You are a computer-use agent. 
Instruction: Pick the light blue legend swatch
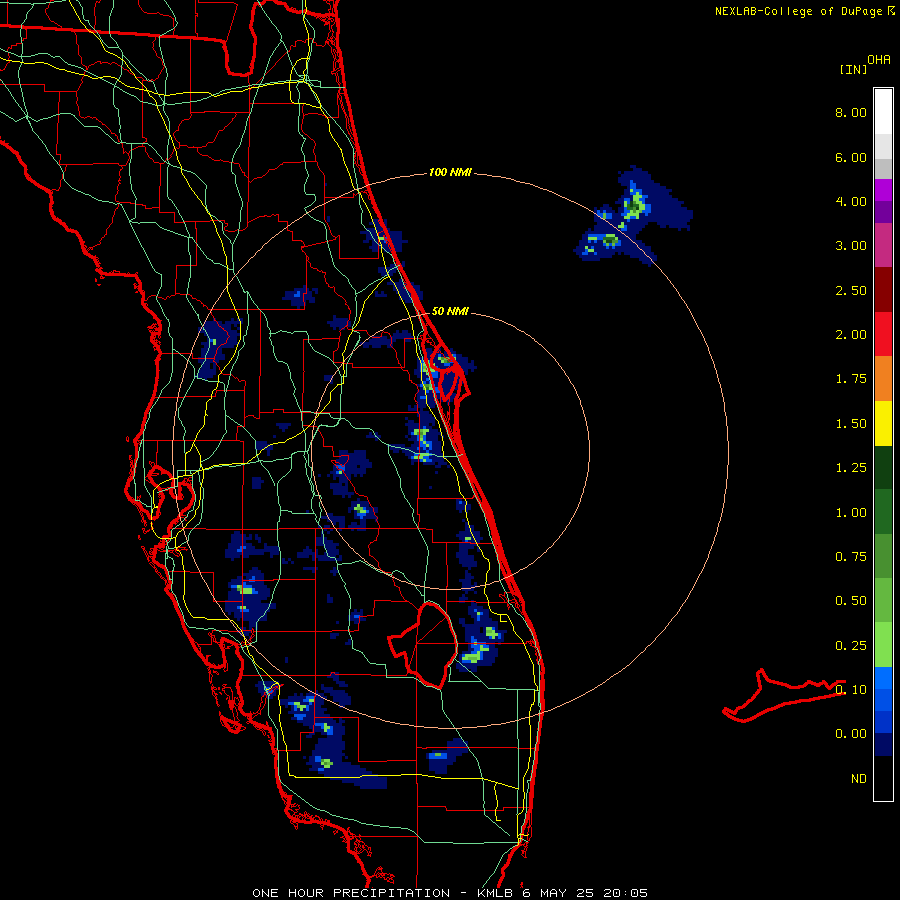point(883,678)
